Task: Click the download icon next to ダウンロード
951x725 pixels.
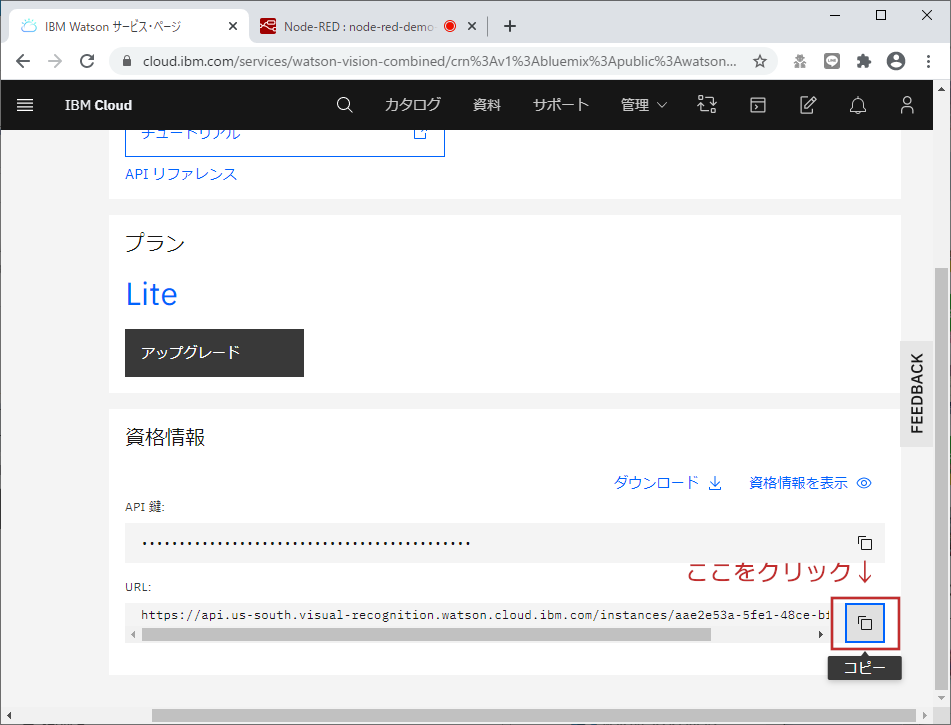Action: (714, 482)
